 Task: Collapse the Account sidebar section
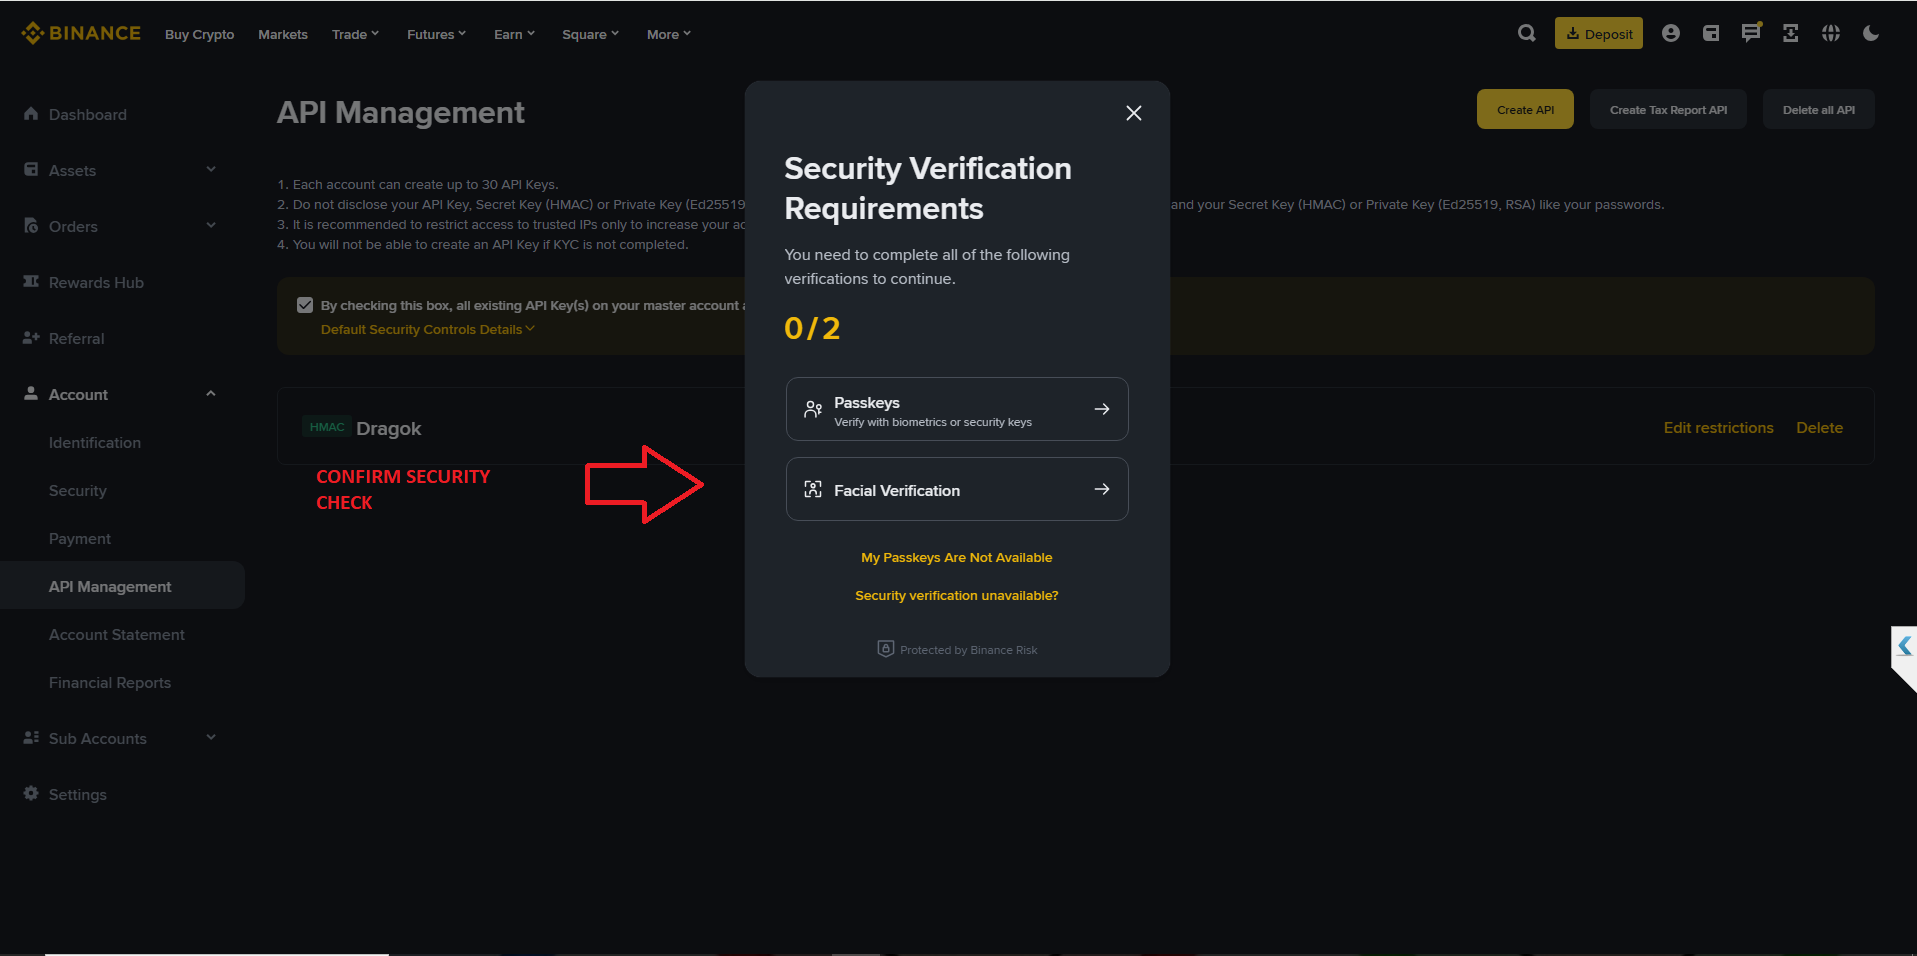click(x=211, y=394)
